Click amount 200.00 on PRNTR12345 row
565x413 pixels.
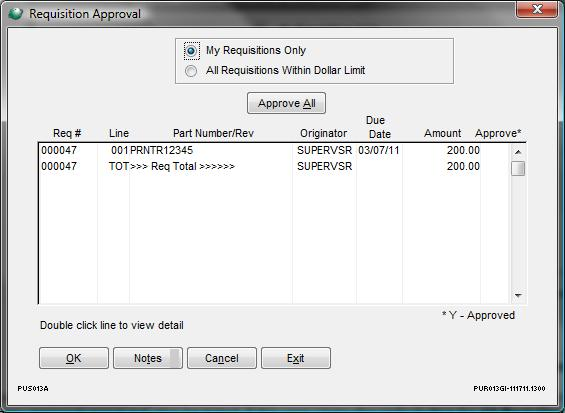click(463, 150)
